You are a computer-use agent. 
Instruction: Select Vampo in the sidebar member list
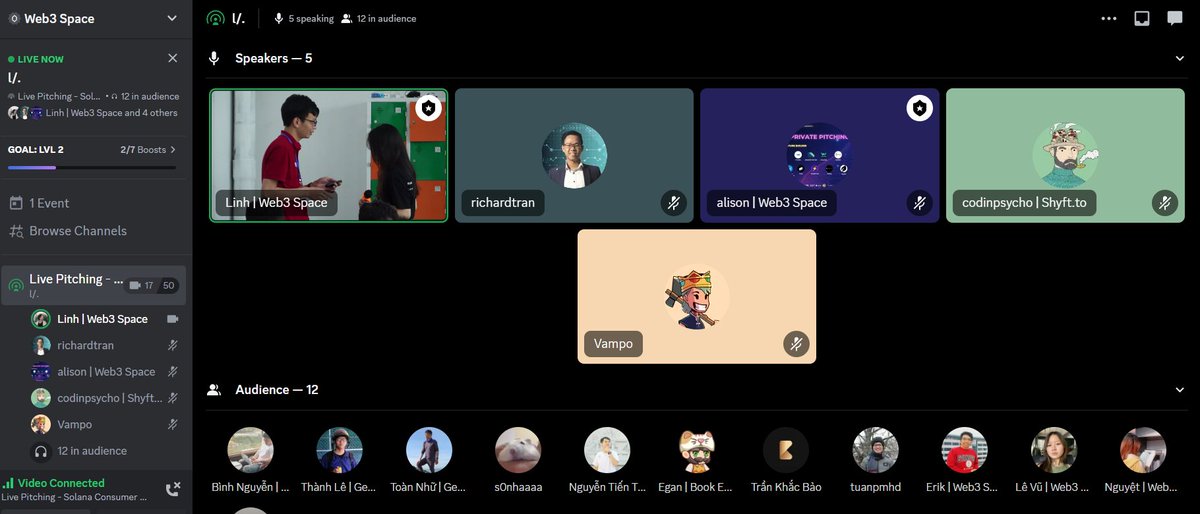[x=75, y=424]
